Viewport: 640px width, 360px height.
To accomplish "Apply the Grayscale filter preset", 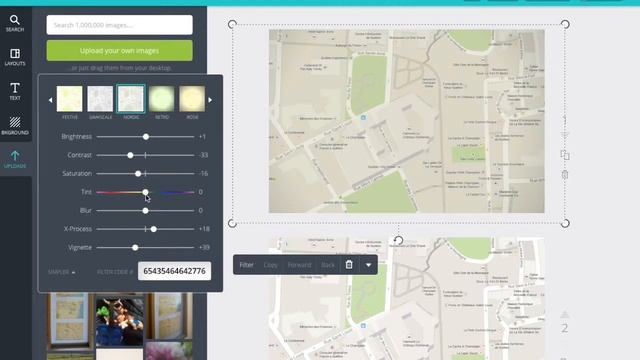I will [100, 99].
